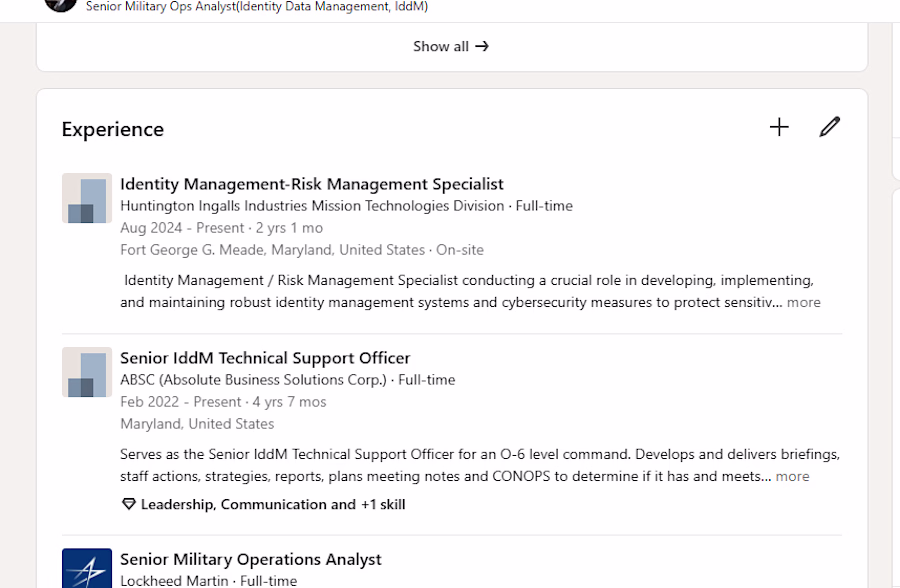Open Huntington Ingalls Industries company logo
The height and width of the screenshot is (588, 900).
pyautogui.click(x=87, y=198)
